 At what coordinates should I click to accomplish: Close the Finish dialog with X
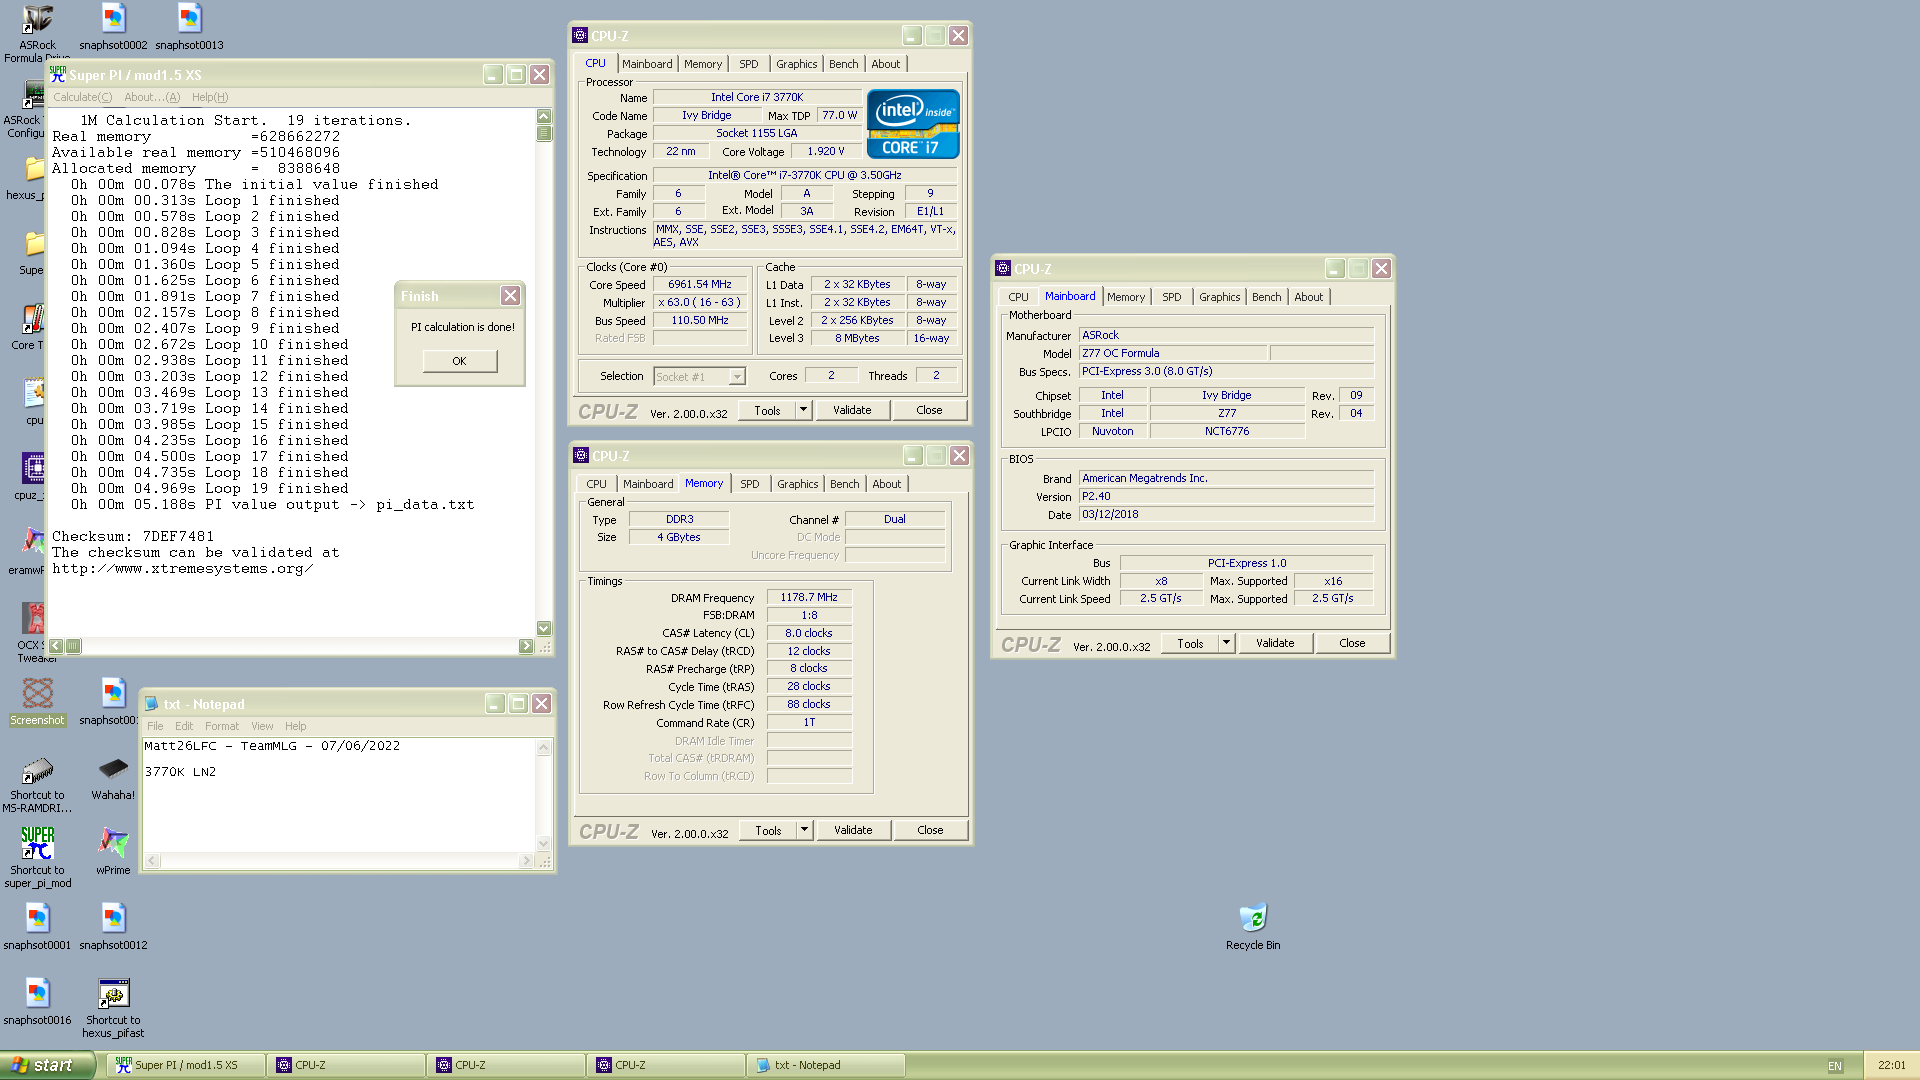tap(510, 296)
